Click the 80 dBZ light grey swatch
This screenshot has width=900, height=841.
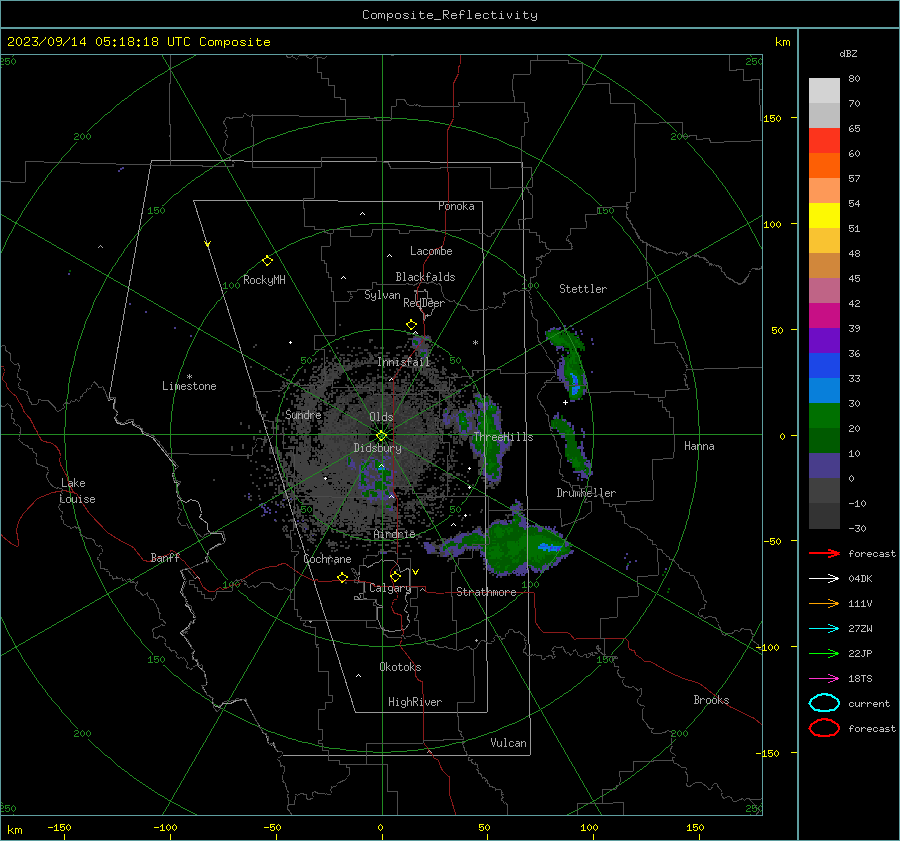click(824, 90)
